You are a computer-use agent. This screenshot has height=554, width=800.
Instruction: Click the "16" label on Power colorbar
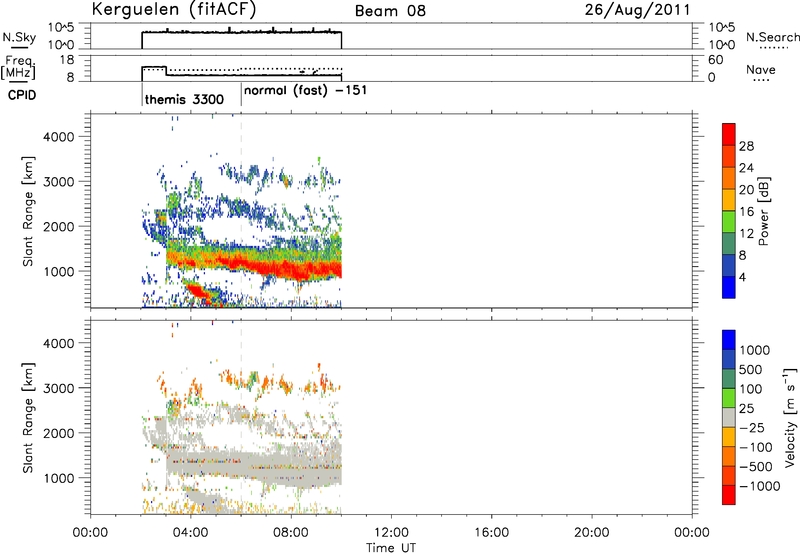click(746, 211)
